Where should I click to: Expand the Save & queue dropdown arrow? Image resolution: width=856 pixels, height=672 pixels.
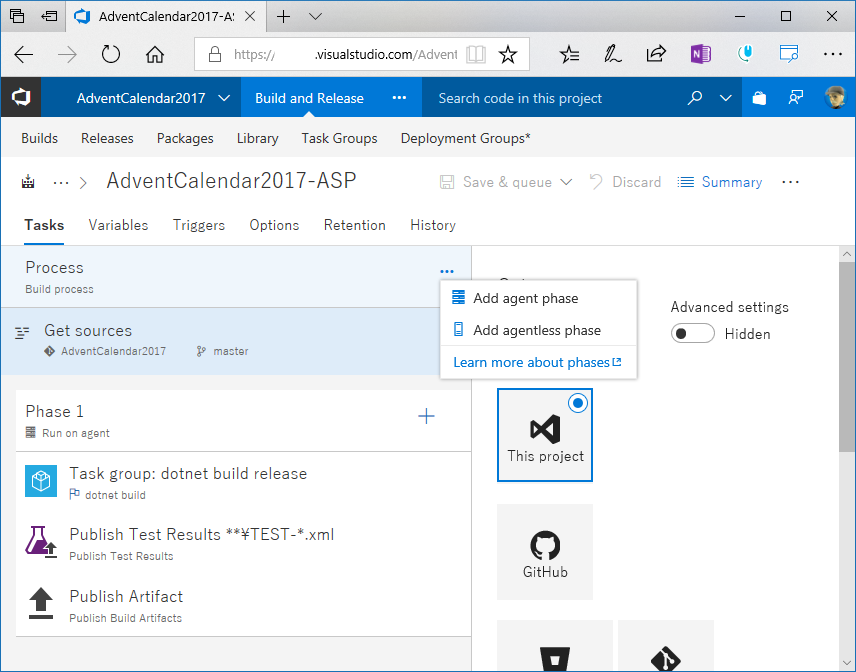point(567,182)
